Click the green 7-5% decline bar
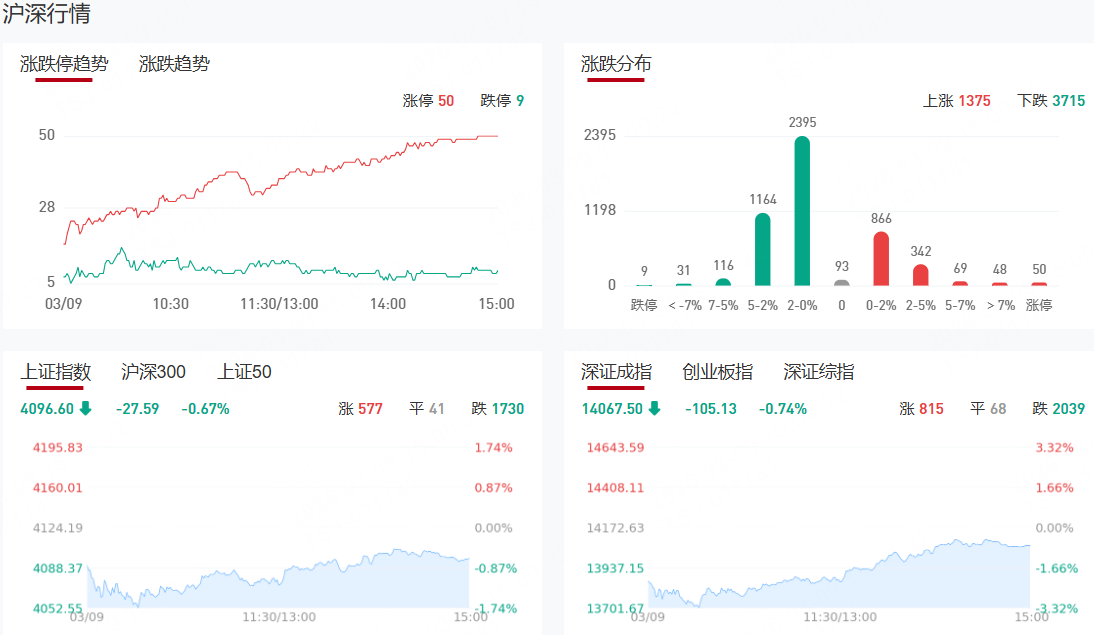Viewport: 1094px width, 635px height. 723,282
